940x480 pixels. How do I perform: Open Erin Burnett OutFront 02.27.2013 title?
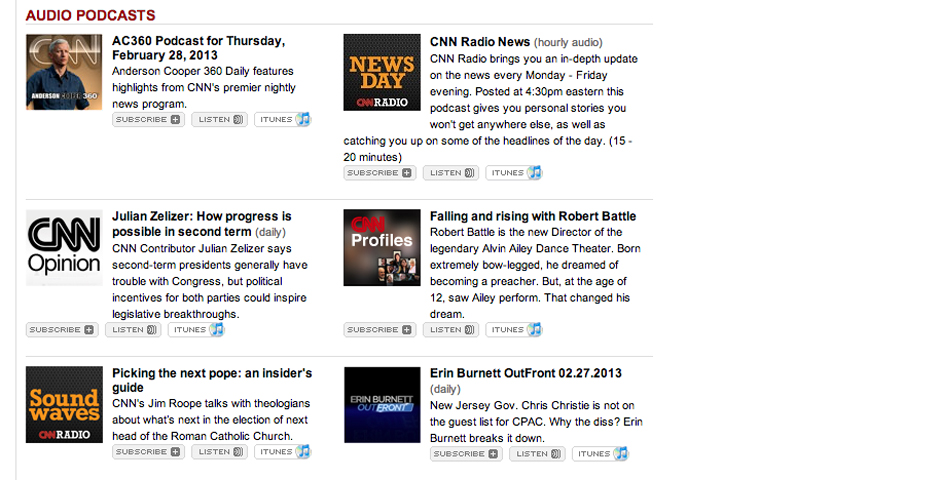(x=526, y=373)
